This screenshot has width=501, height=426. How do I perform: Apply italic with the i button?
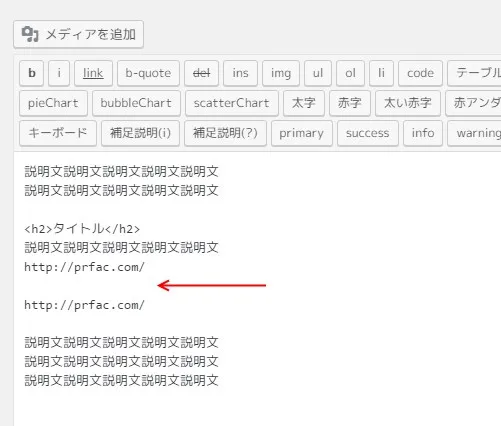pos(59,73)
